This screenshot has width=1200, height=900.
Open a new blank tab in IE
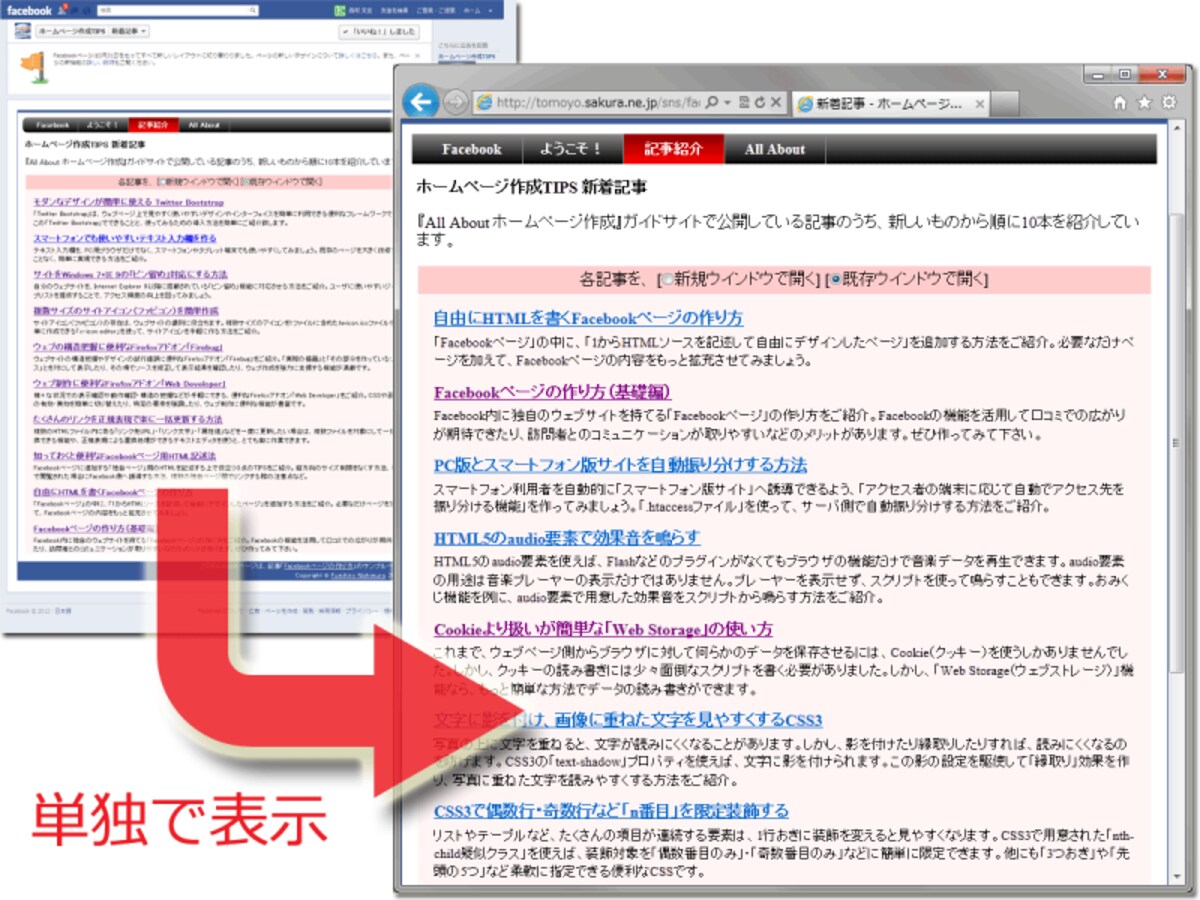coord(1005,103)
